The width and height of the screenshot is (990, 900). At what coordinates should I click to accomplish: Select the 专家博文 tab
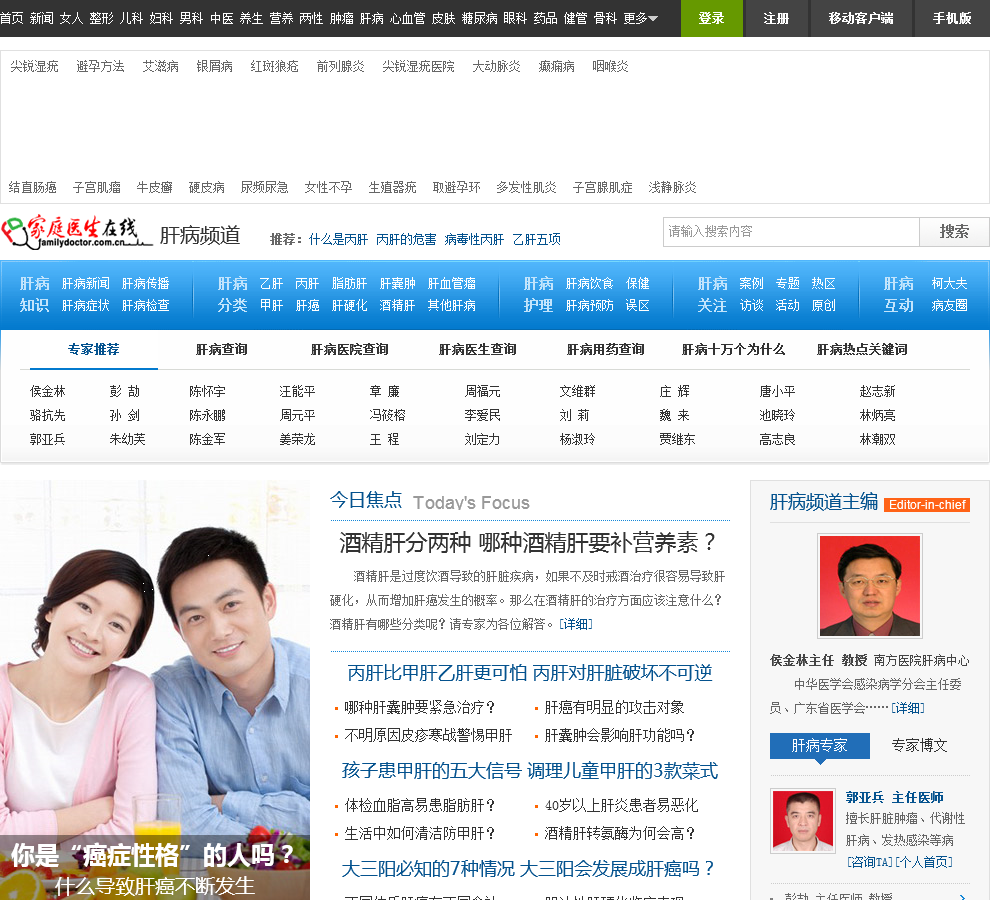pyautogui.click(x=919, y=746)
